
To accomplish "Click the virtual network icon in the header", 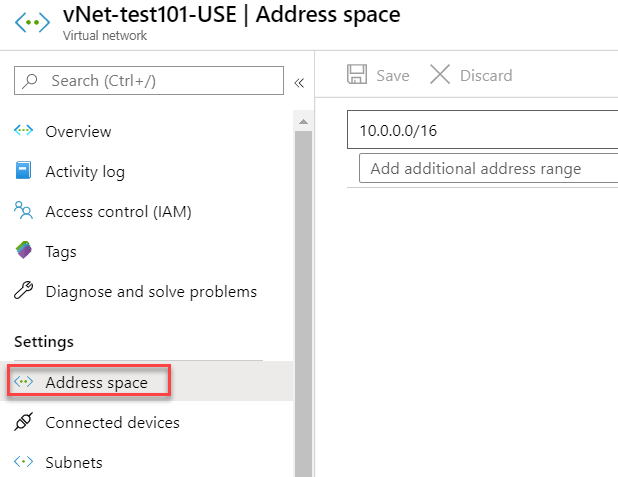I will pos(32,22).
